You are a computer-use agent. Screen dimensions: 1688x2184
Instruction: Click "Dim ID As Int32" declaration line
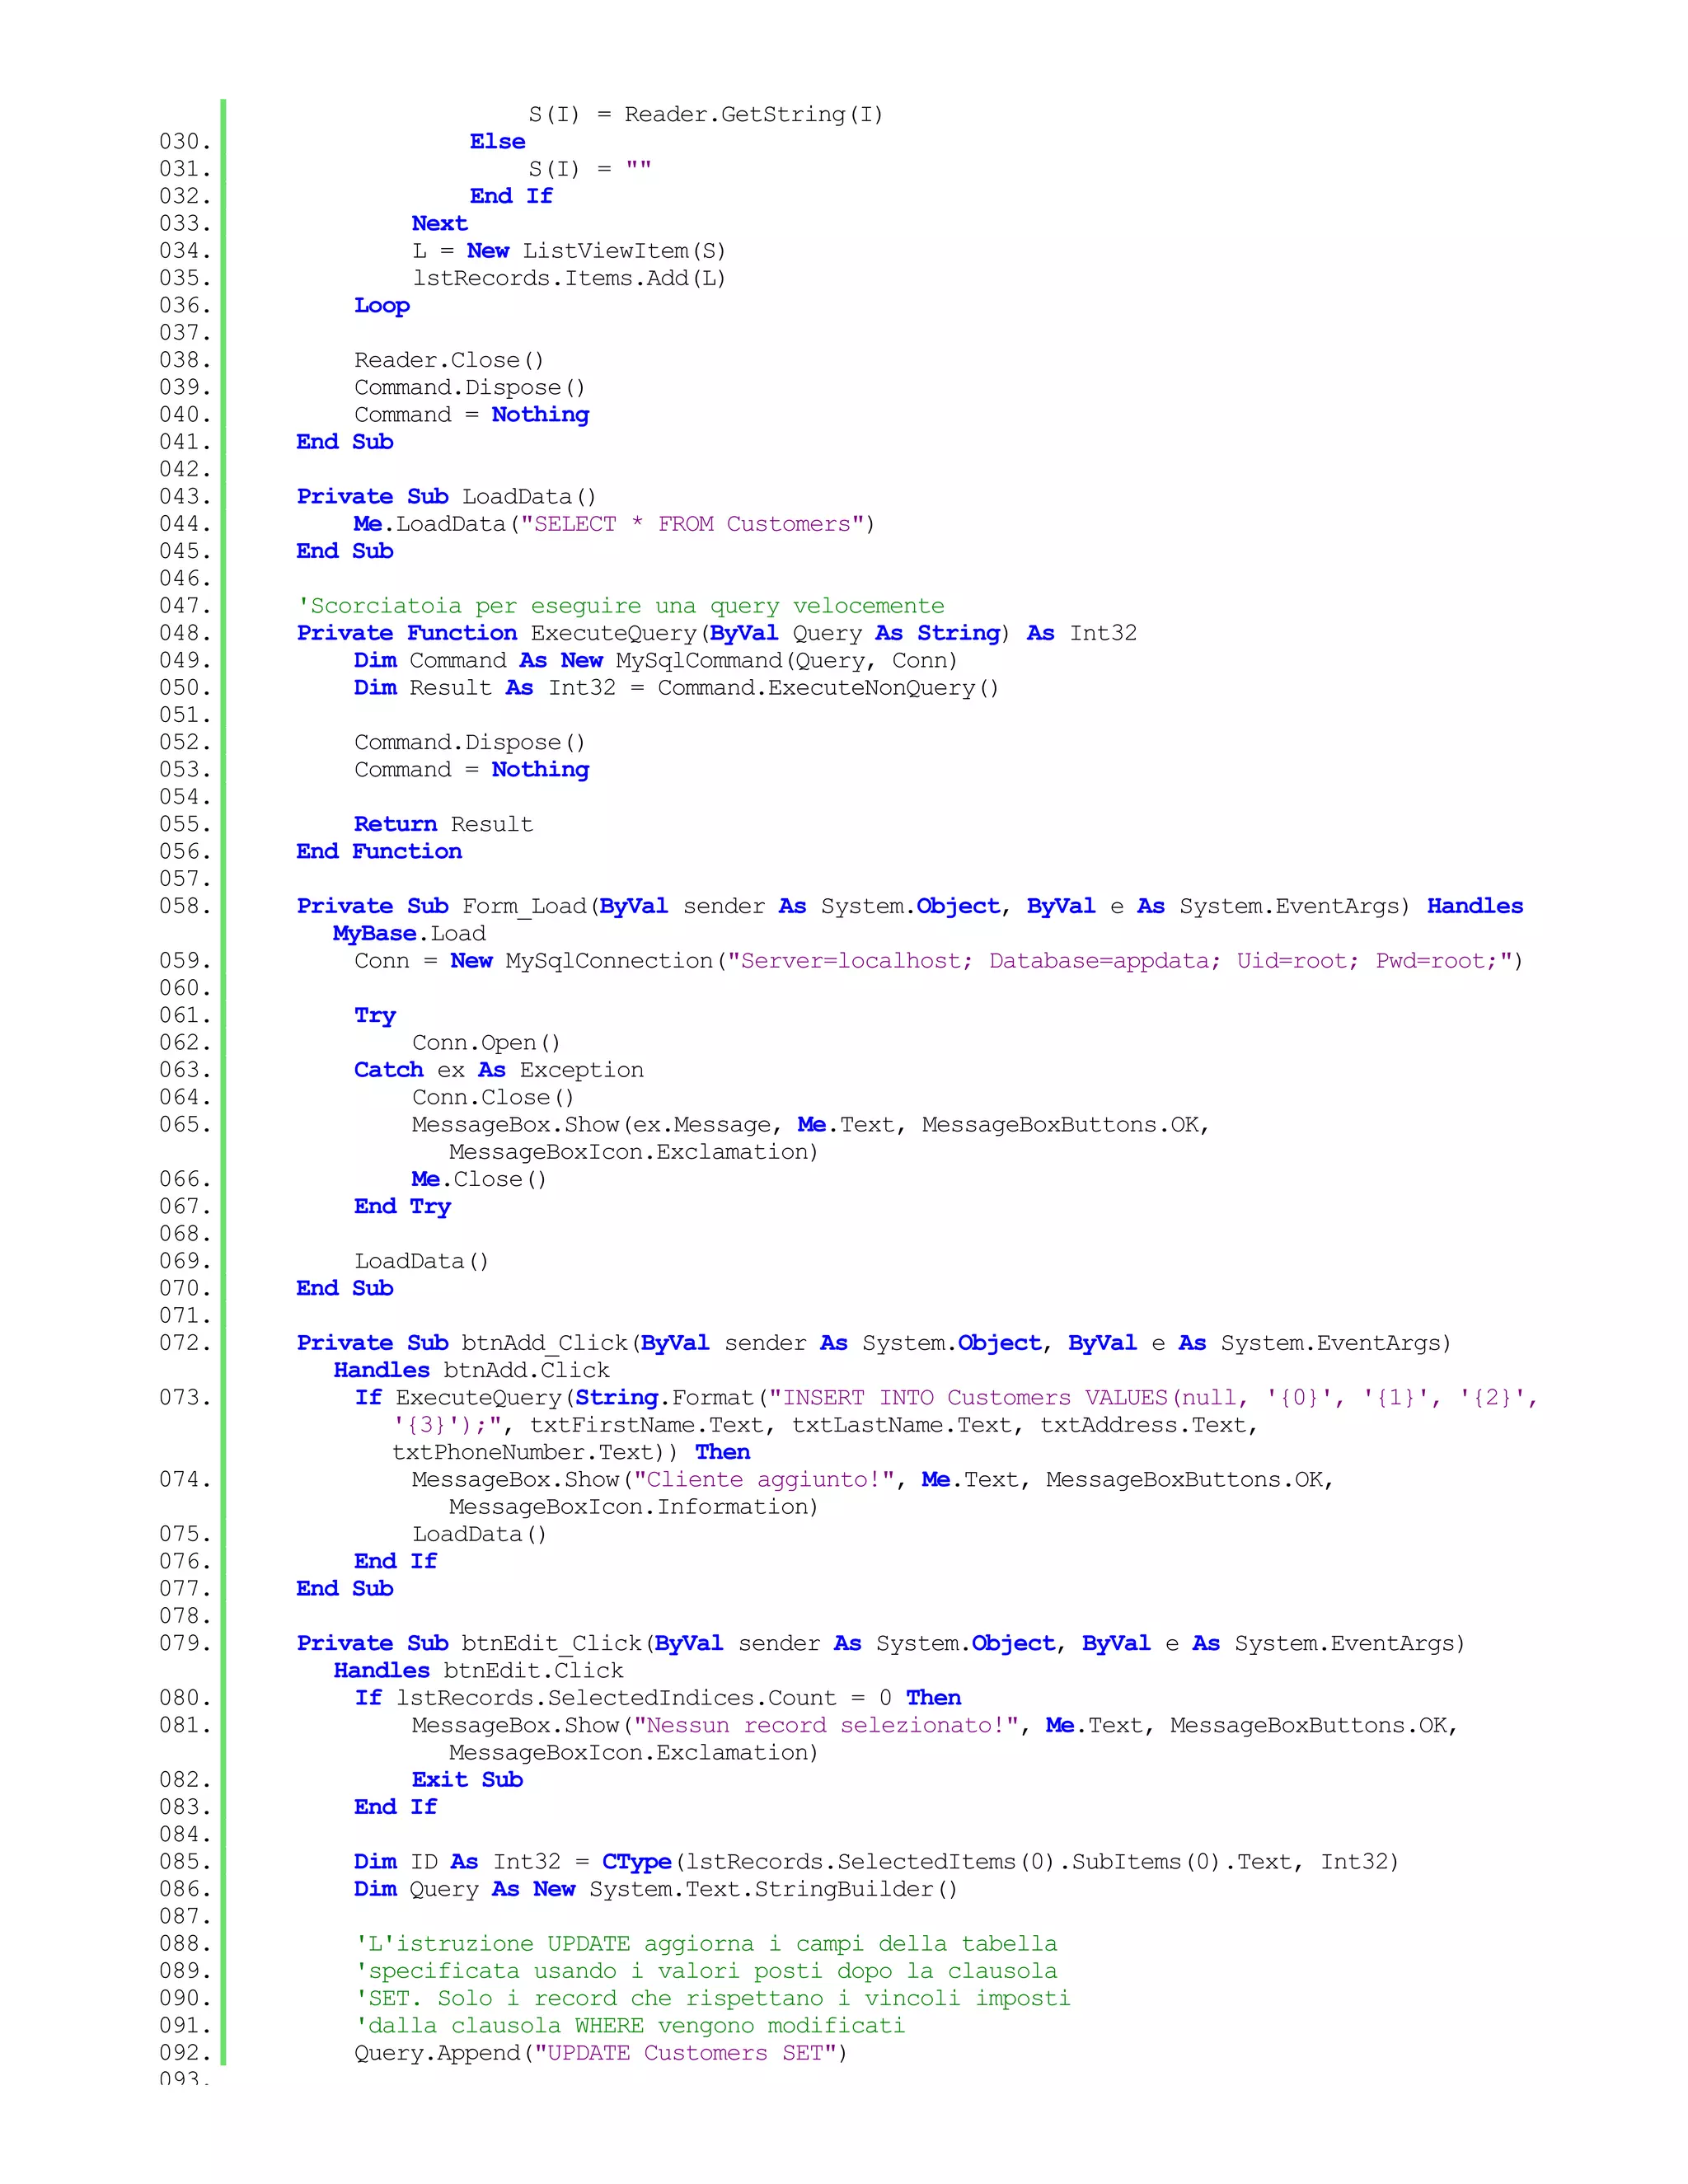(x=876, y=1862)
